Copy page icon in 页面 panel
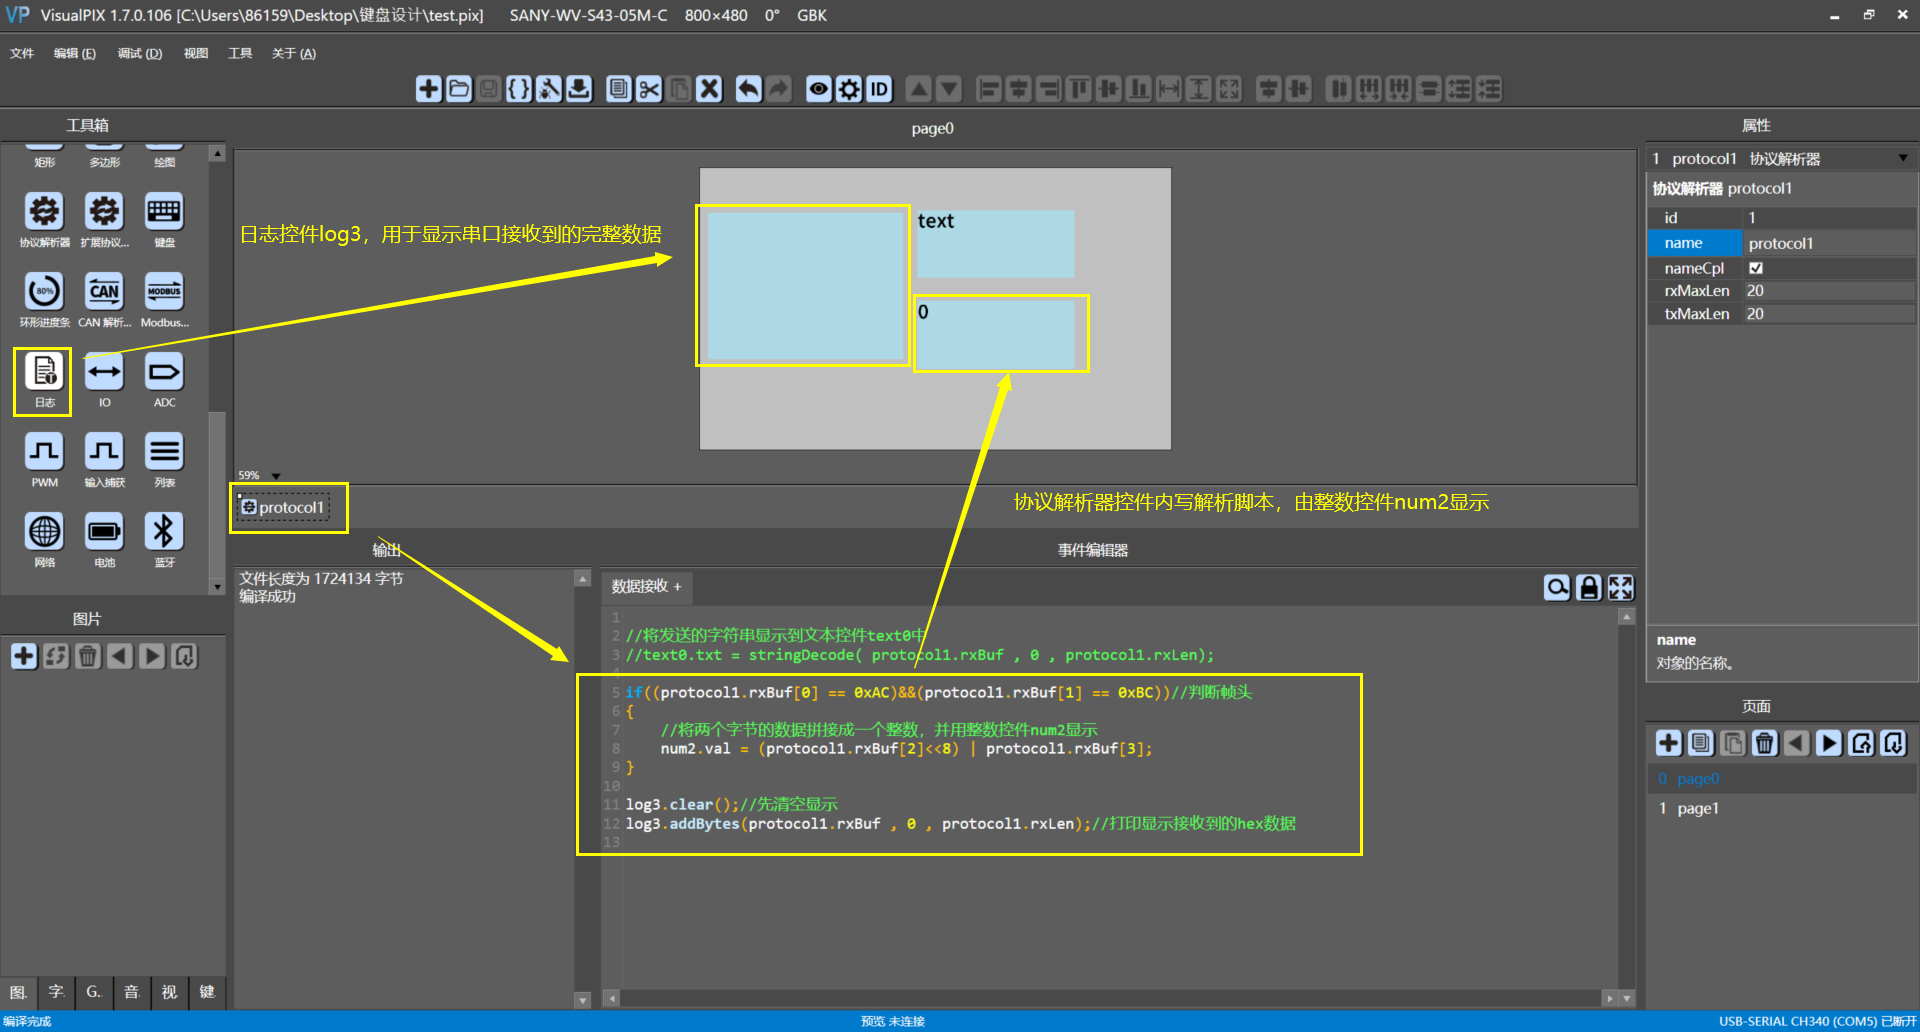1920x1032 pixels. 1701,743
